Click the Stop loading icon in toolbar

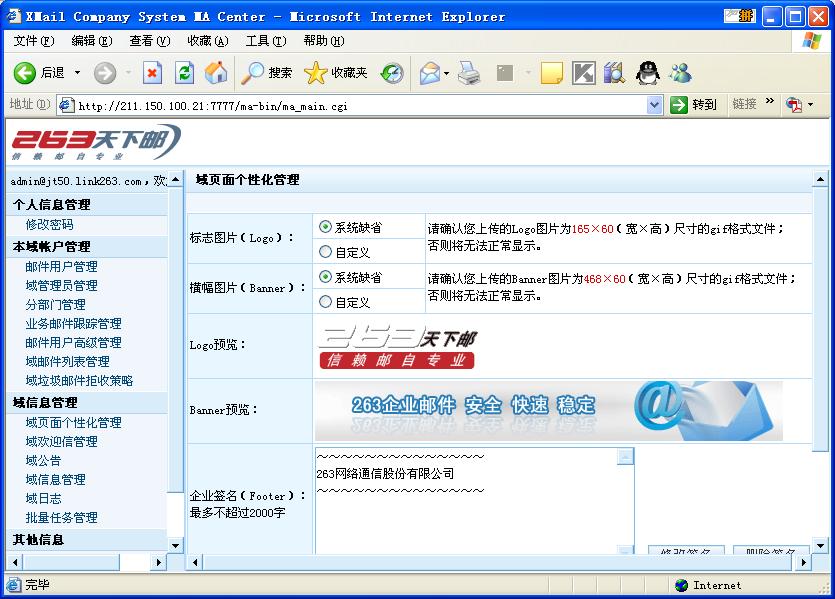pos(152,73)
